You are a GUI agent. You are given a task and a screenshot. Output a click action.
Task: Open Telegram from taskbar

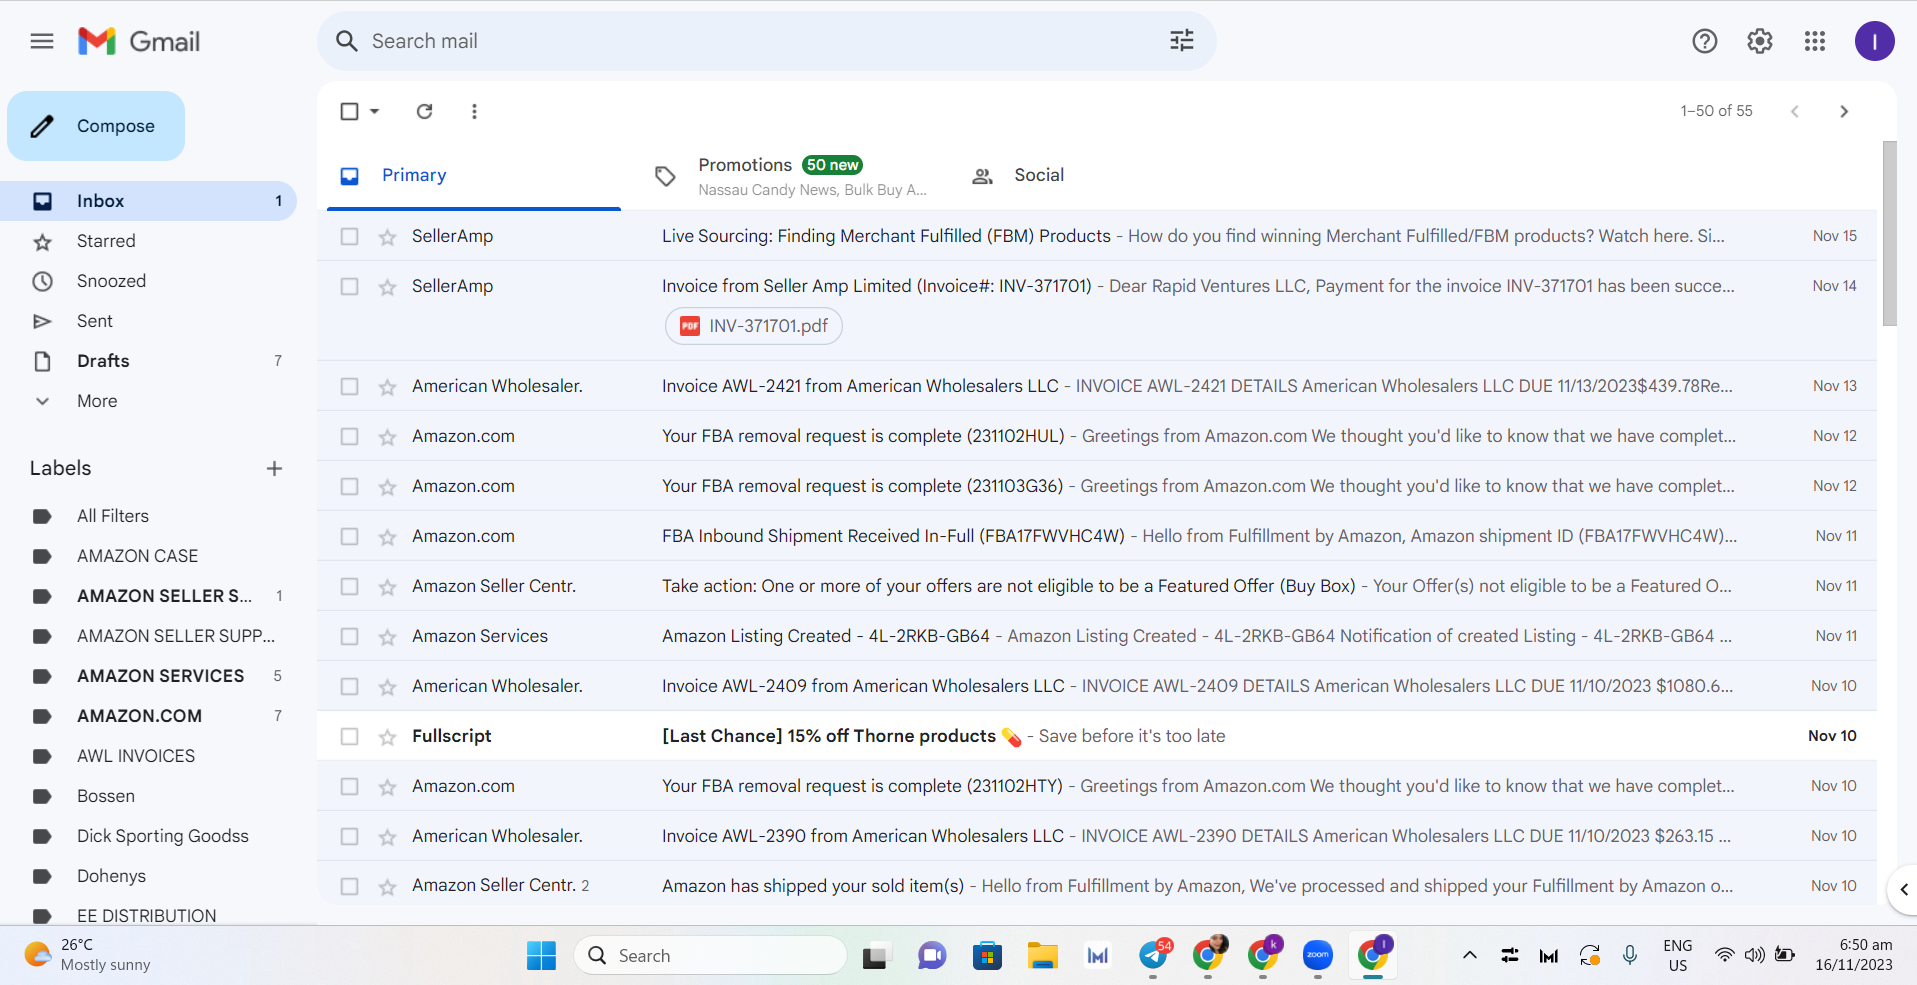click(x=1154, y=956)
